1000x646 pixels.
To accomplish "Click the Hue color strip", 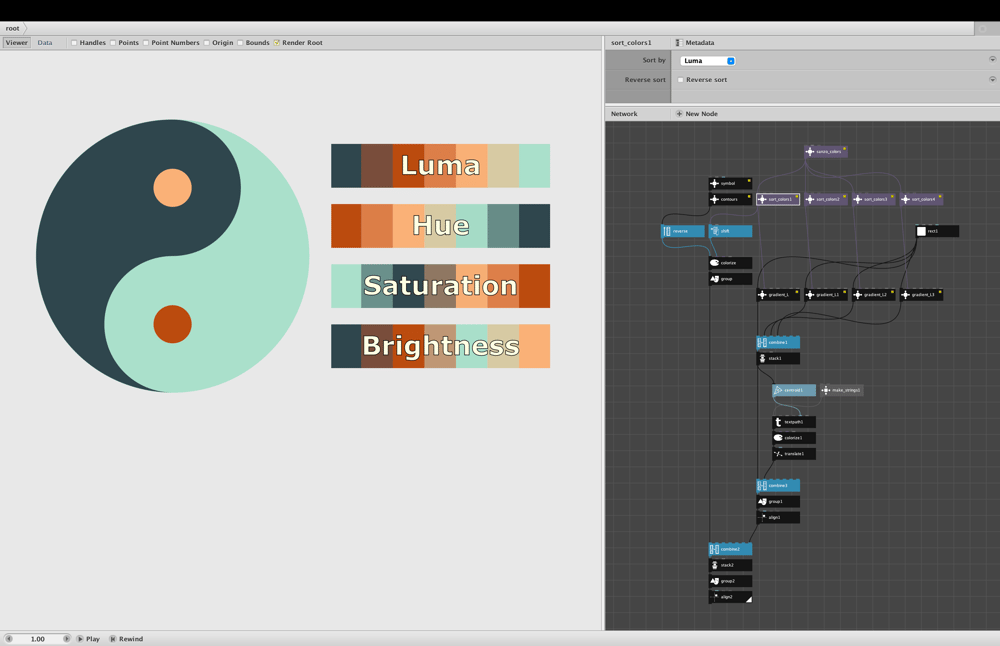I will tap(440, 226).
